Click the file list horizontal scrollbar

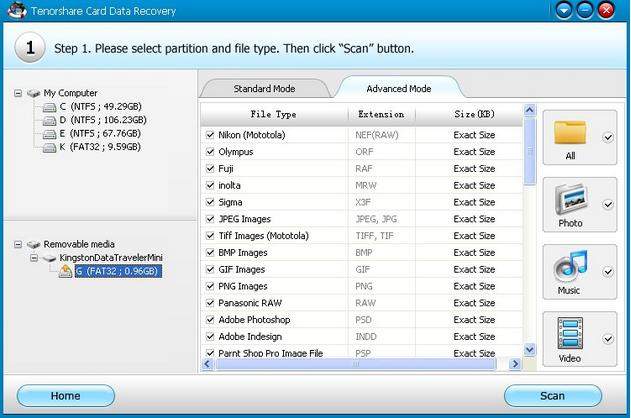(x=360, y=365)
